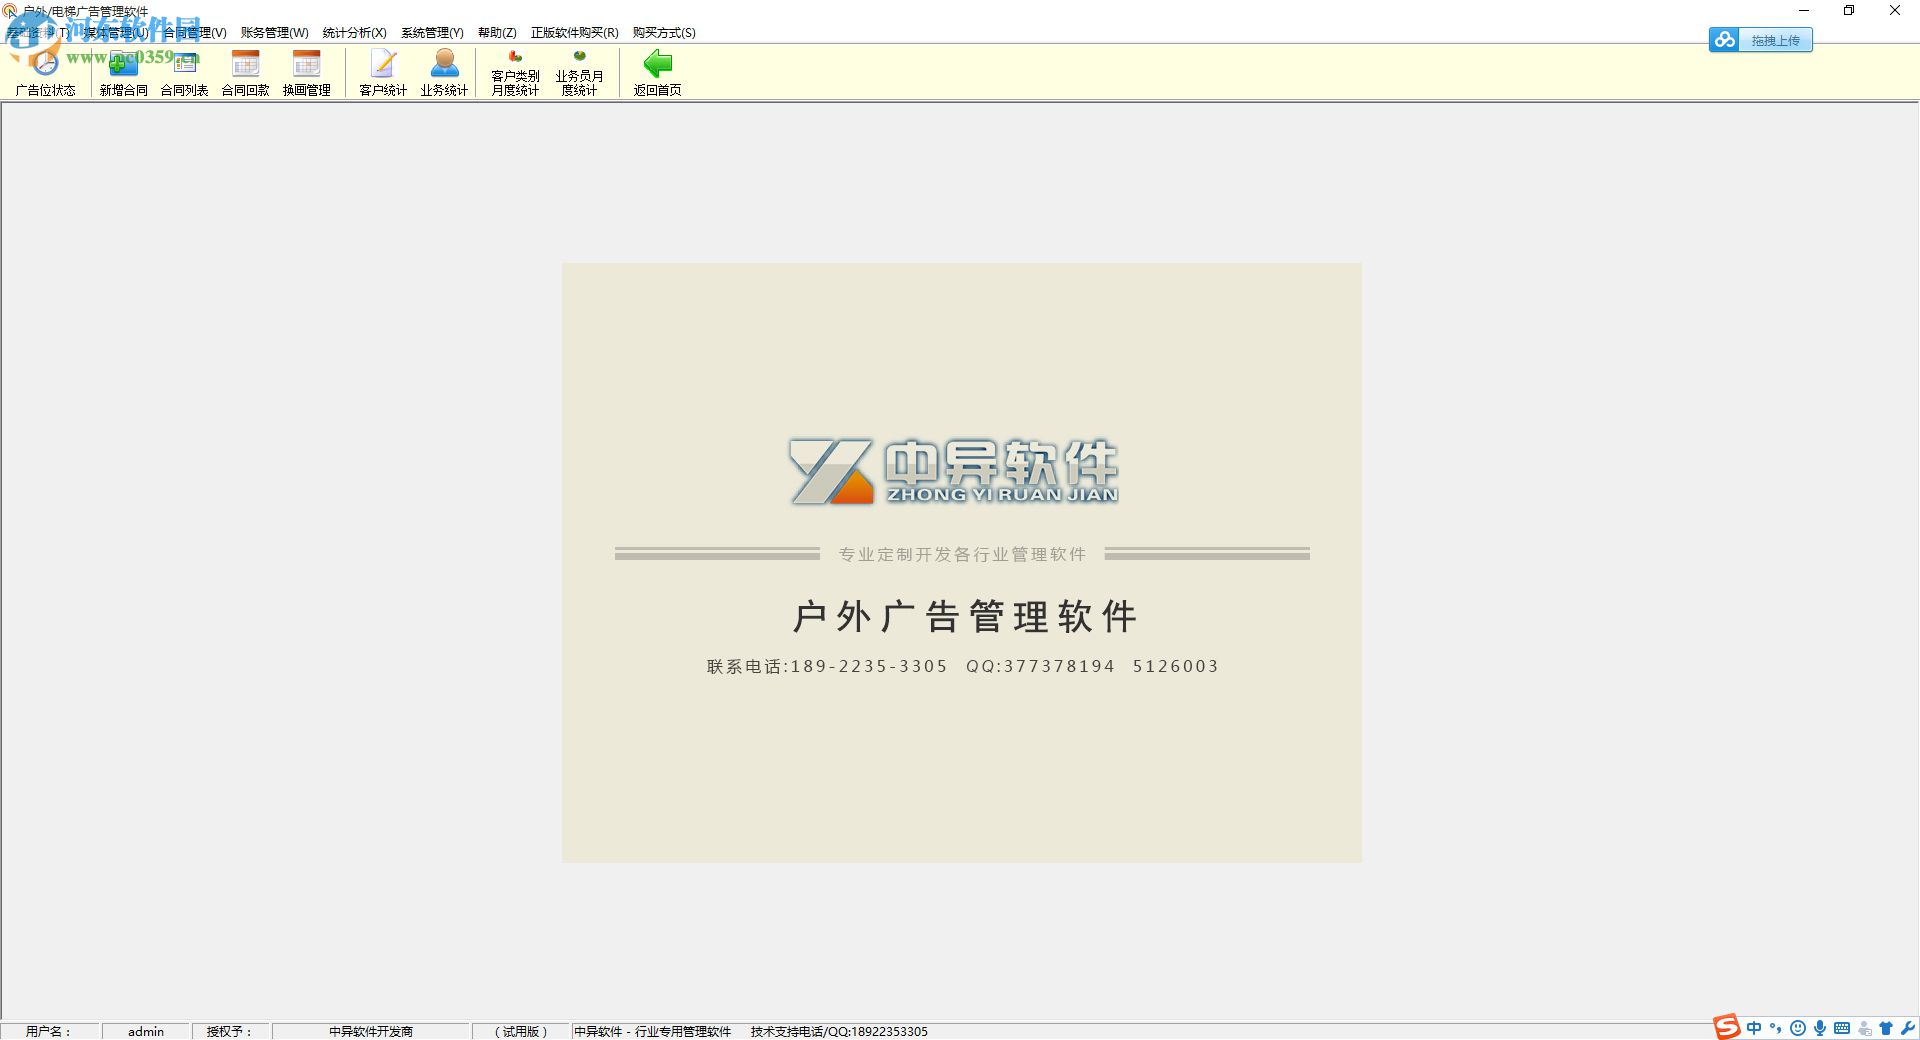Select the 合同回款 calendar icon
Viewport: 1920px width, 1040px height.
coord(245,70)
